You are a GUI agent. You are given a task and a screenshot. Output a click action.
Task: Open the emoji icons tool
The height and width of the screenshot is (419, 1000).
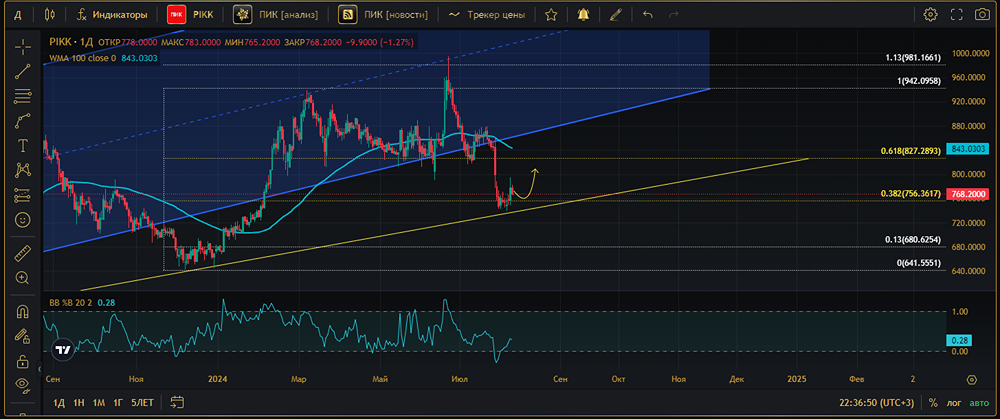(23, 219)
